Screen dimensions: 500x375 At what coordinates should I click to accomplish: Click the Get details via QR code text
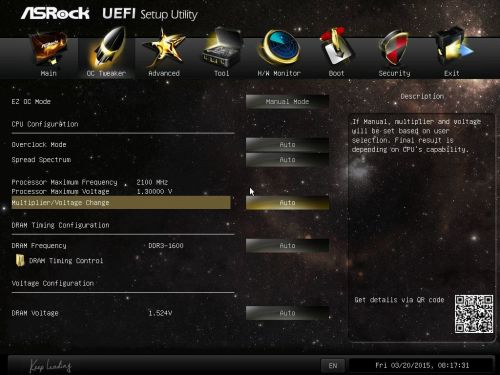[x=399, y=300]
